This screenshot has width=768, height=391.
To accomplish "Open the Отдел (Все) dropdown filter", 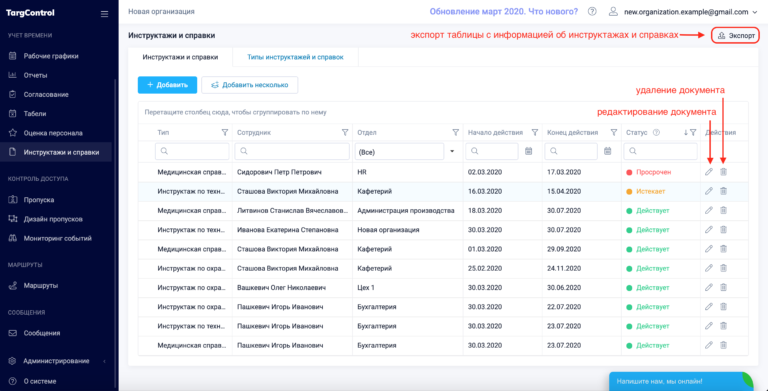I will tap(407, 152).
